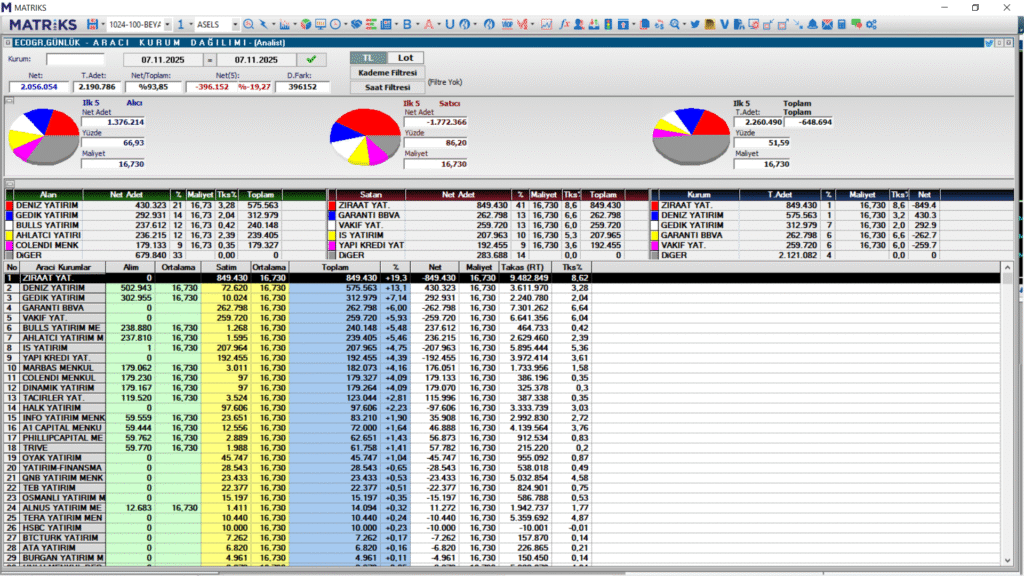
Task: Expand the dropdown arrow next to page number 1
Action: (192, 23)
